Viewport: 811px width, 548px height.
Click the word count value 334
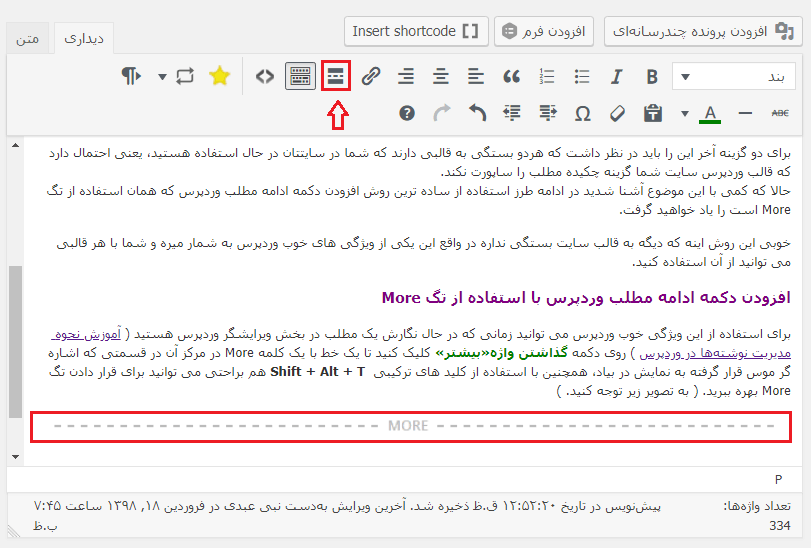click(780, 526)
